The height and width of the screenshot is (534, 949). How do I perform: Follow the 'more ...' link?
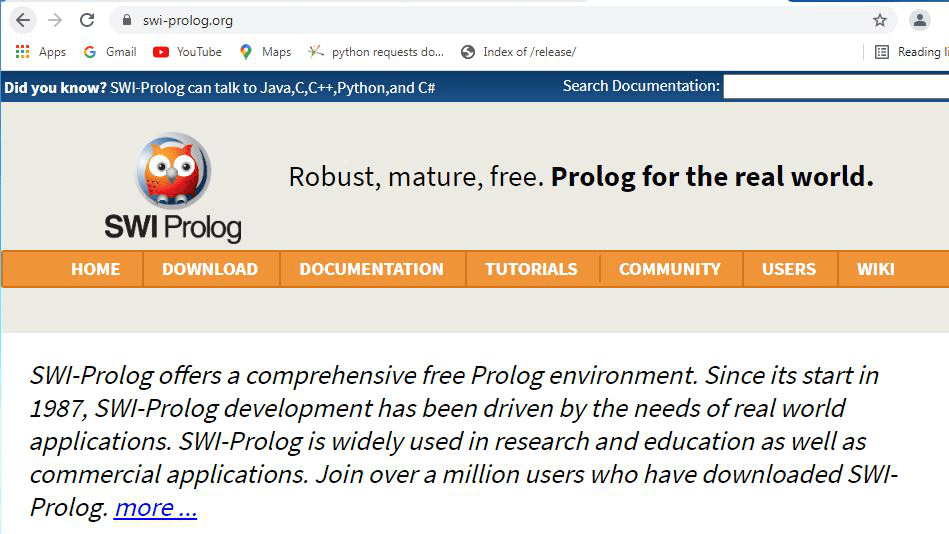pyautogui.click(x=156, y=507)
